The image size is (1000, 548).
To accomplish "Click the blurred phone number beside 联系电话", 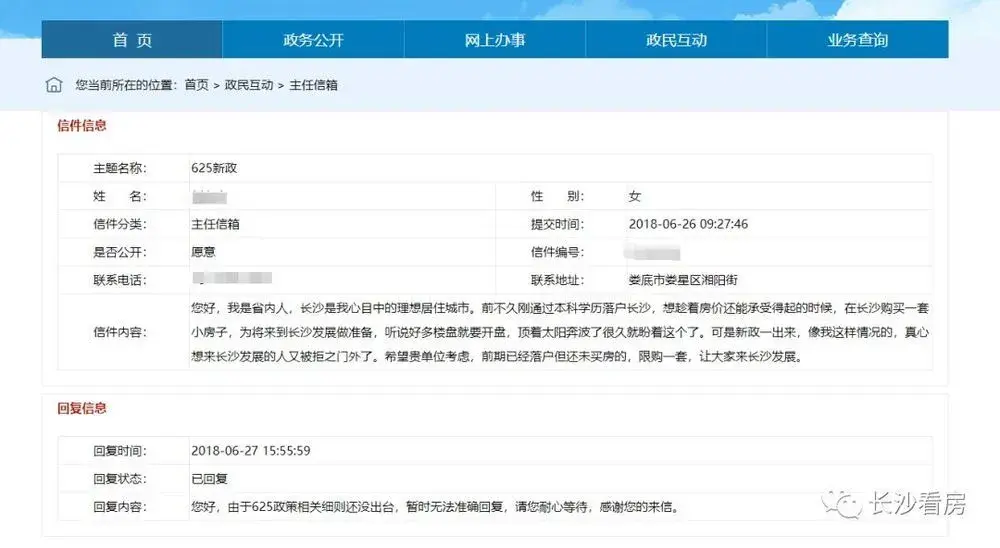I will 232,278.
